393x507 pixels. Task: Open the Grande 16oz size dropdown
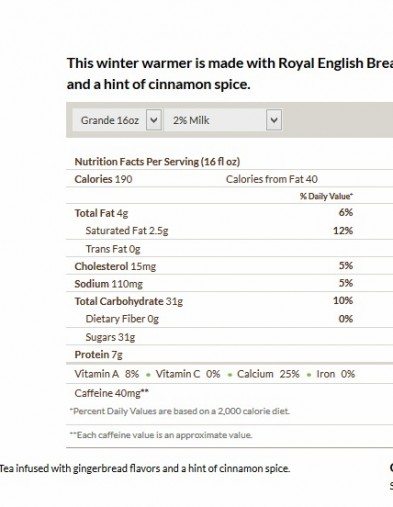click(x=117, y=120)
